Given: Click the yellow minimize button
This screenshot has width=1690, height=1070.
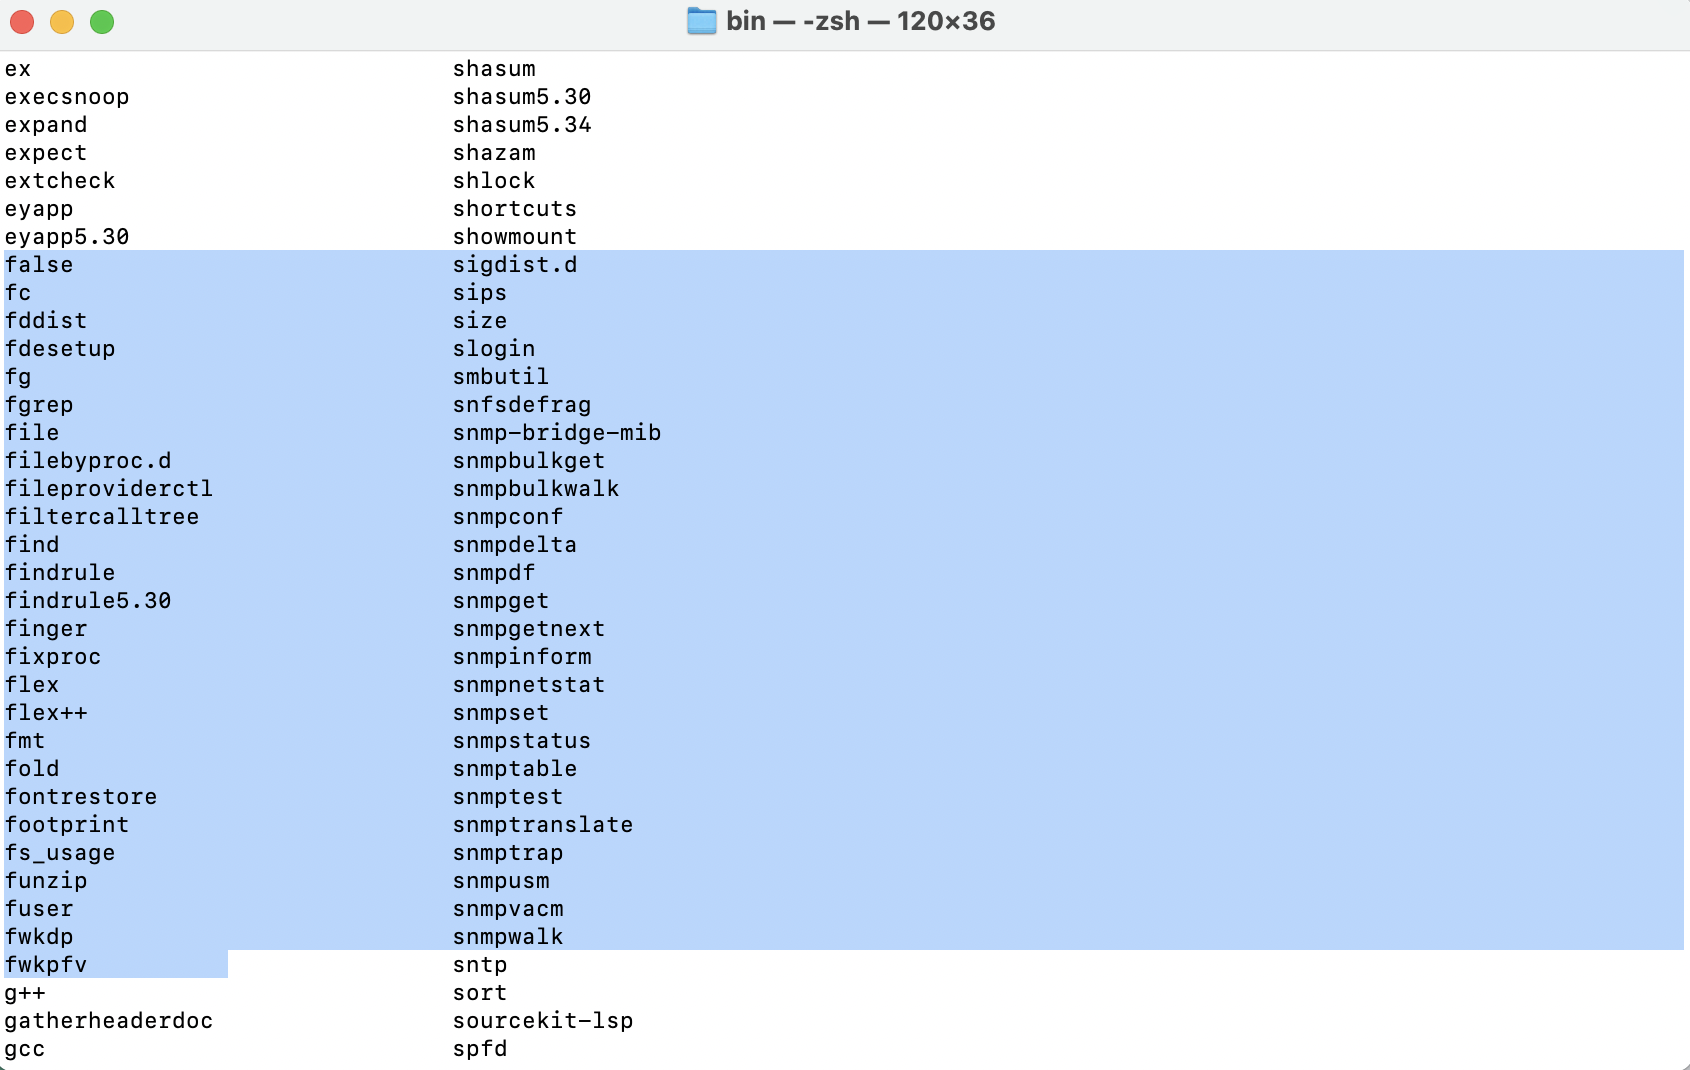Looking at the screenshot, I should click(61, 21).
